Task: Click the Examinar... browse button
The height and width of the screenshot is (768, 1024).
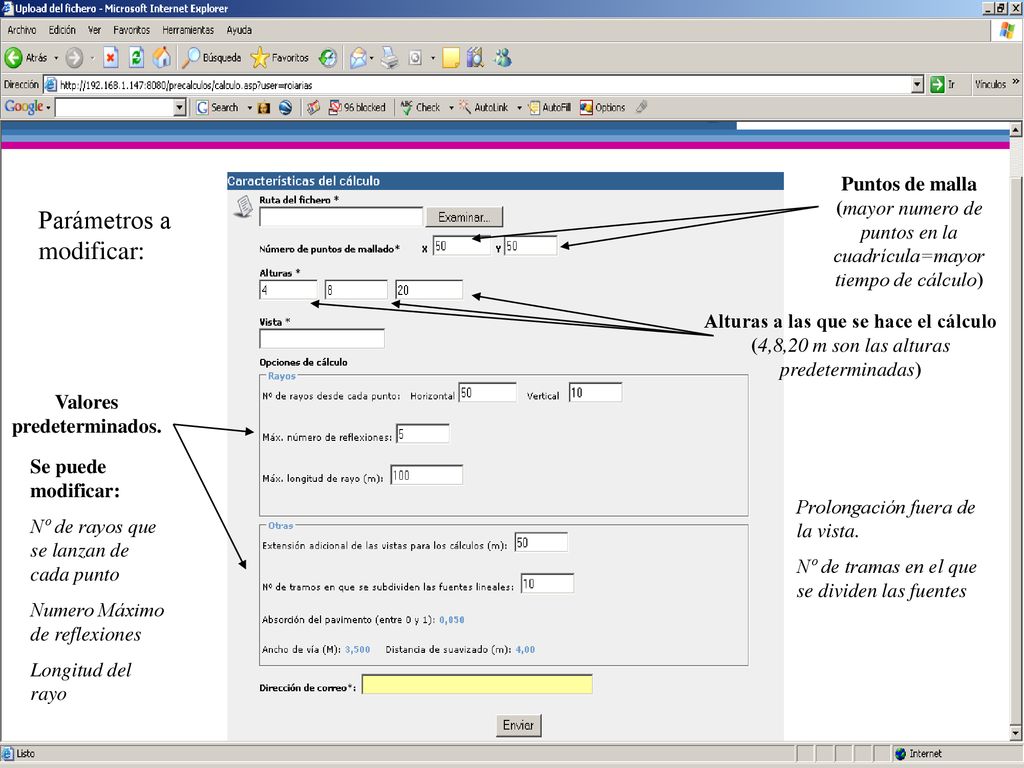Action: [464, 217]
